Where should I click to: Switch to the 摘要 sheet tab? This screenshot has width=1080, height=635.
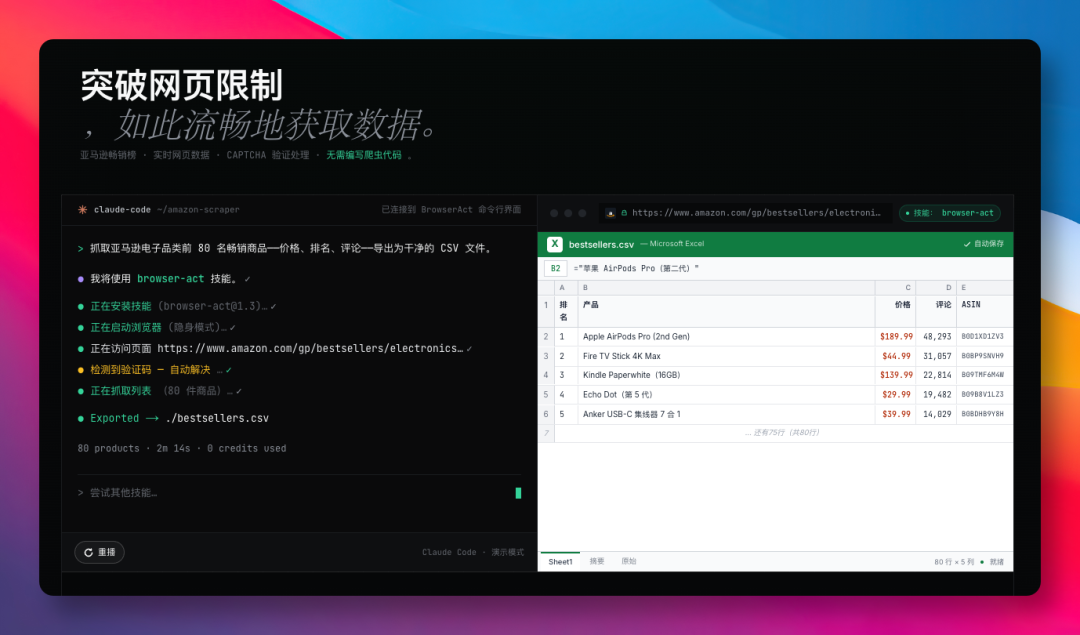596,561
